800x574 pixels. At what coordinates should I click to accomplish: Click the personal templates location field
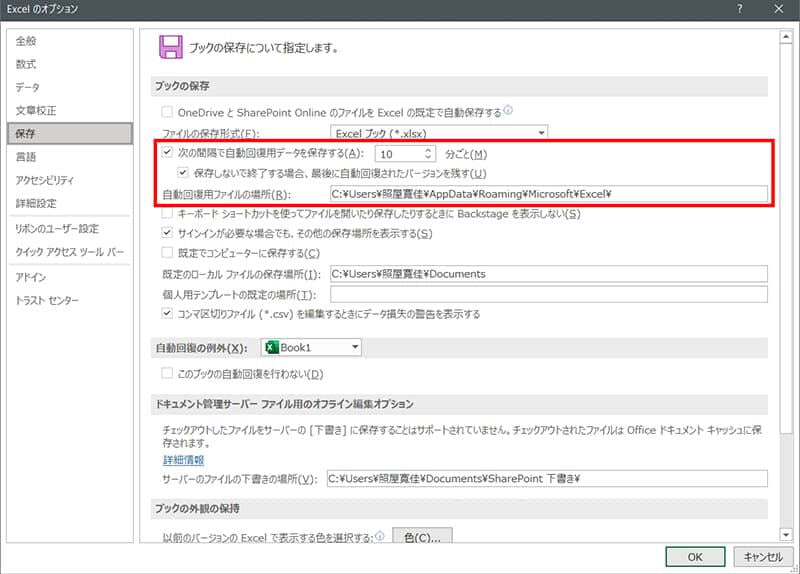[548, 294]
